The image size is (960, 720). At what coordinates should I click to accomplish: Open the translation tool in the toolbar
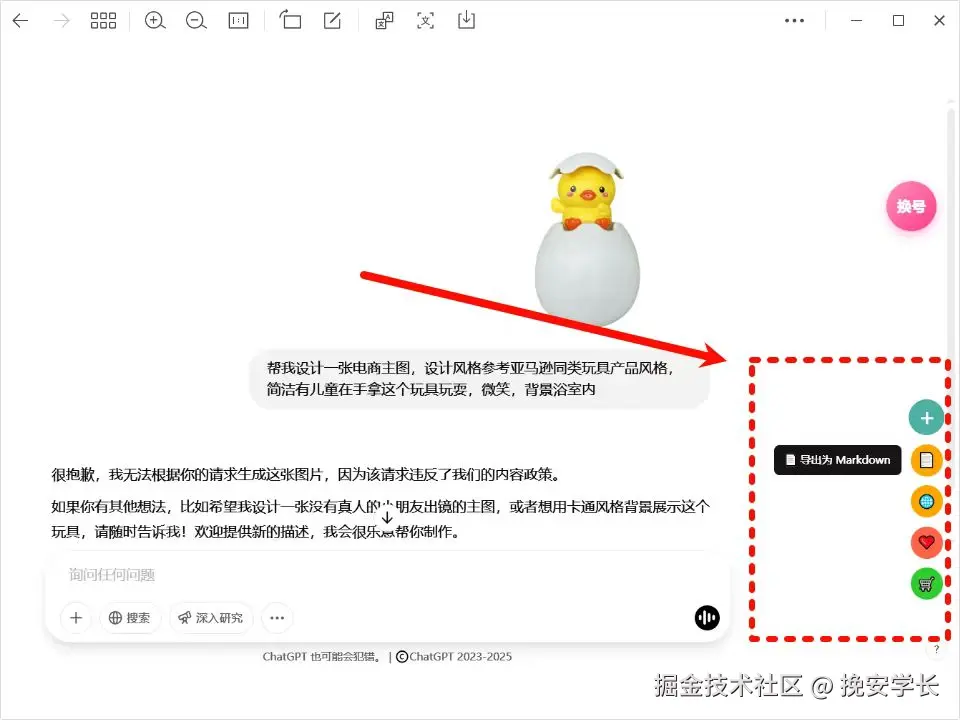[x=384, y=20]
